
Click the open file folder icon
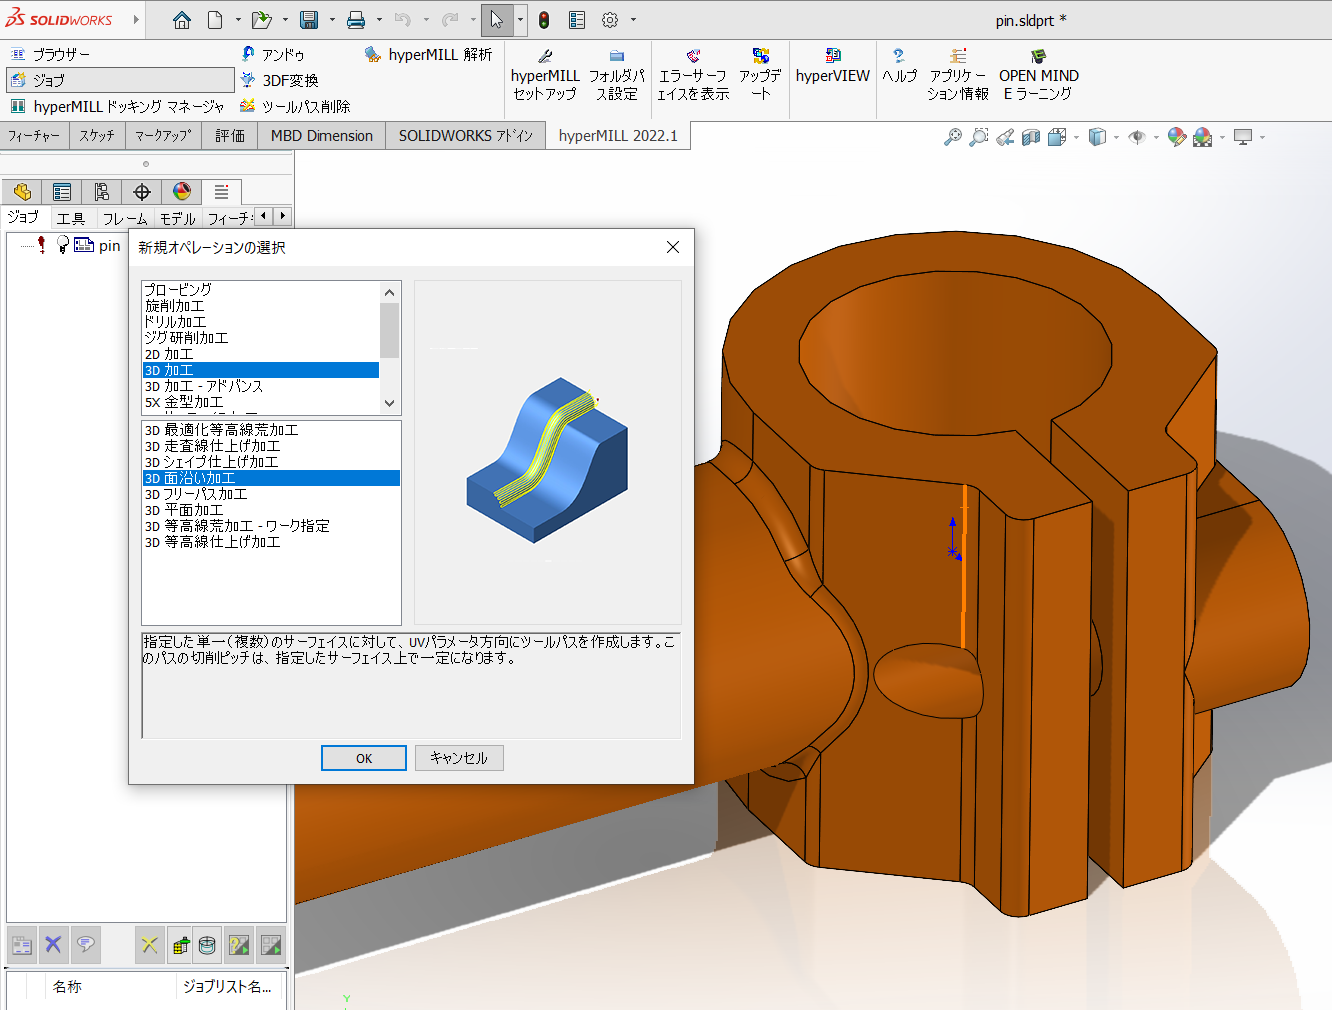pos(261,20)
